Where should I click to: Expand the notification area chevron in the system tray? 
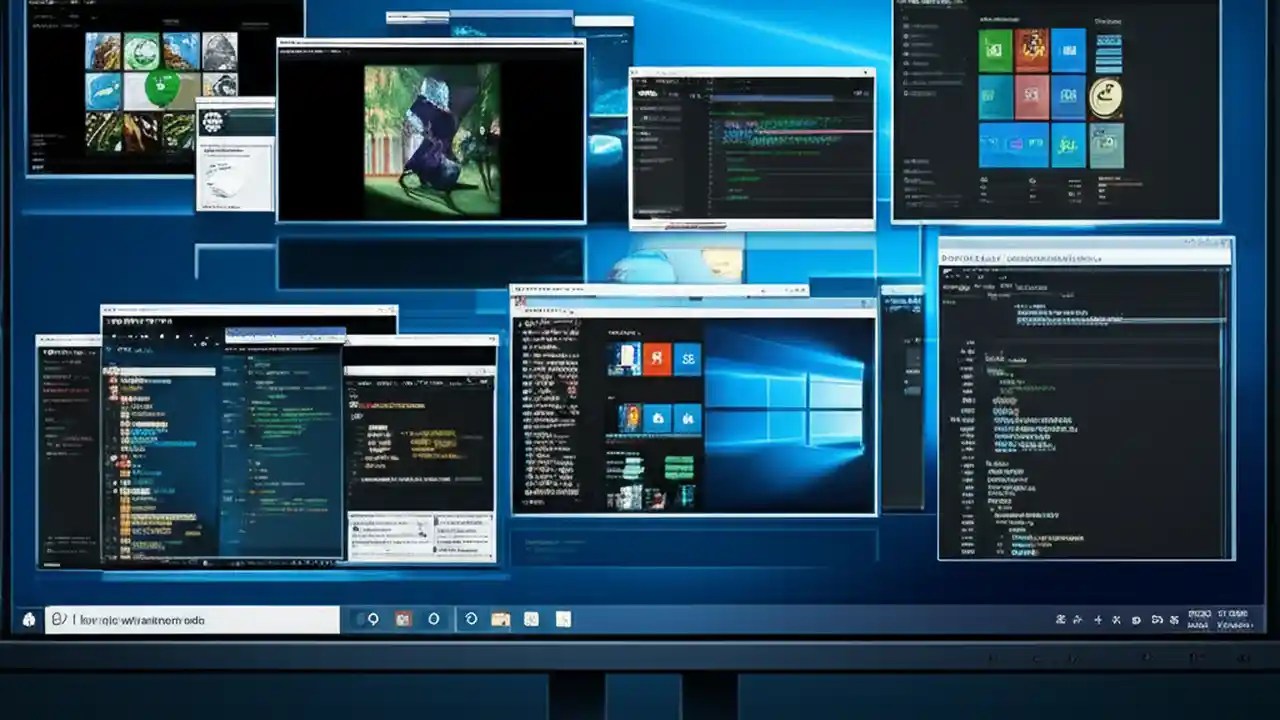pyautogui.click(x=1061, y=619)
